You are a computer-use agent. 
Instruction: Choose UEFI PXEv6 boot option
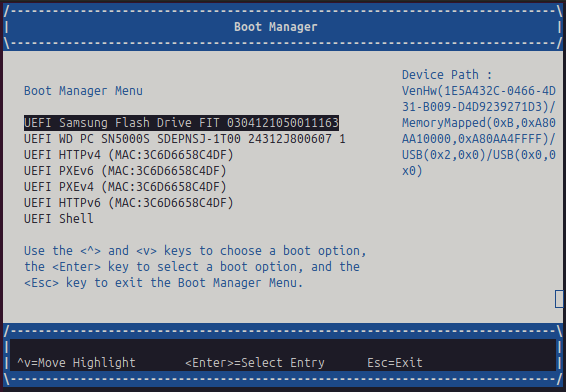[125, 171]
